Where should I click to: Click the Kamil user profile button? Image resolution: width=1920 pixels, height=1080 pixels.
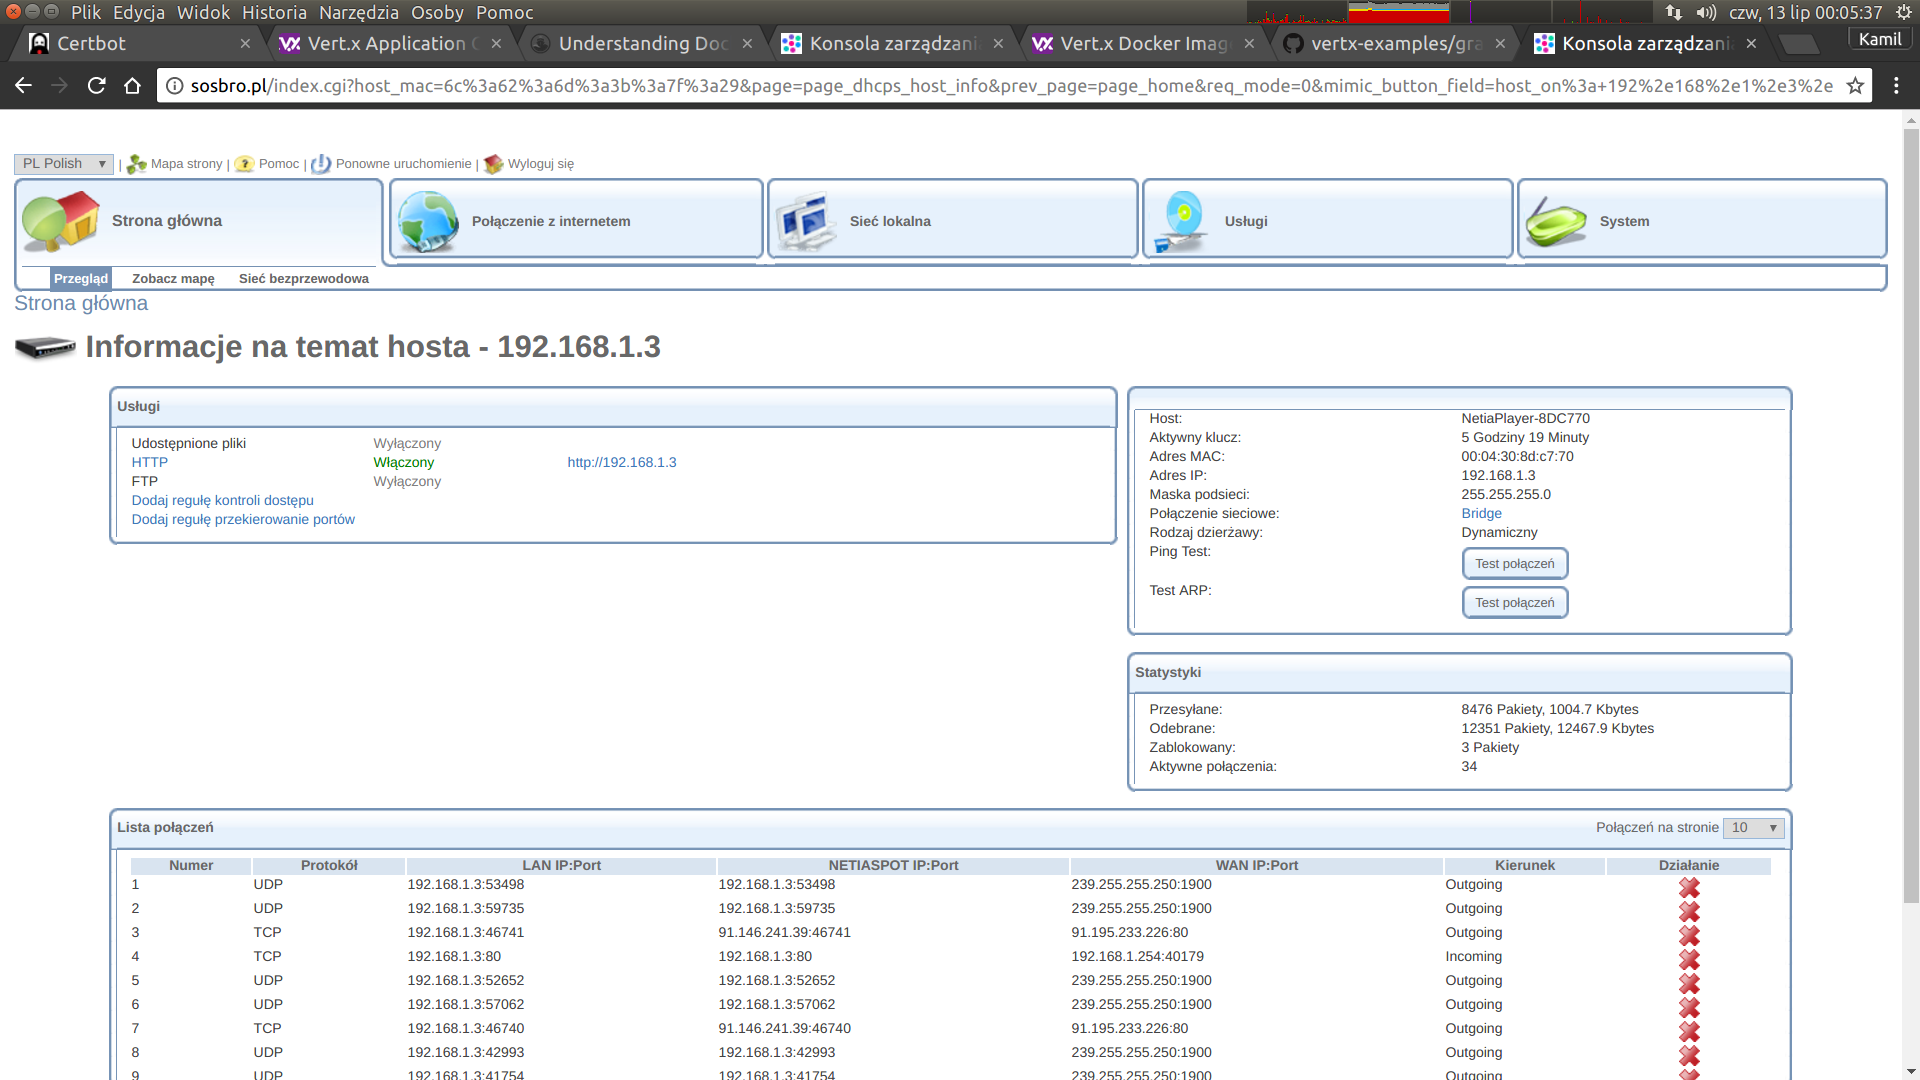(x=1880, y=40)
